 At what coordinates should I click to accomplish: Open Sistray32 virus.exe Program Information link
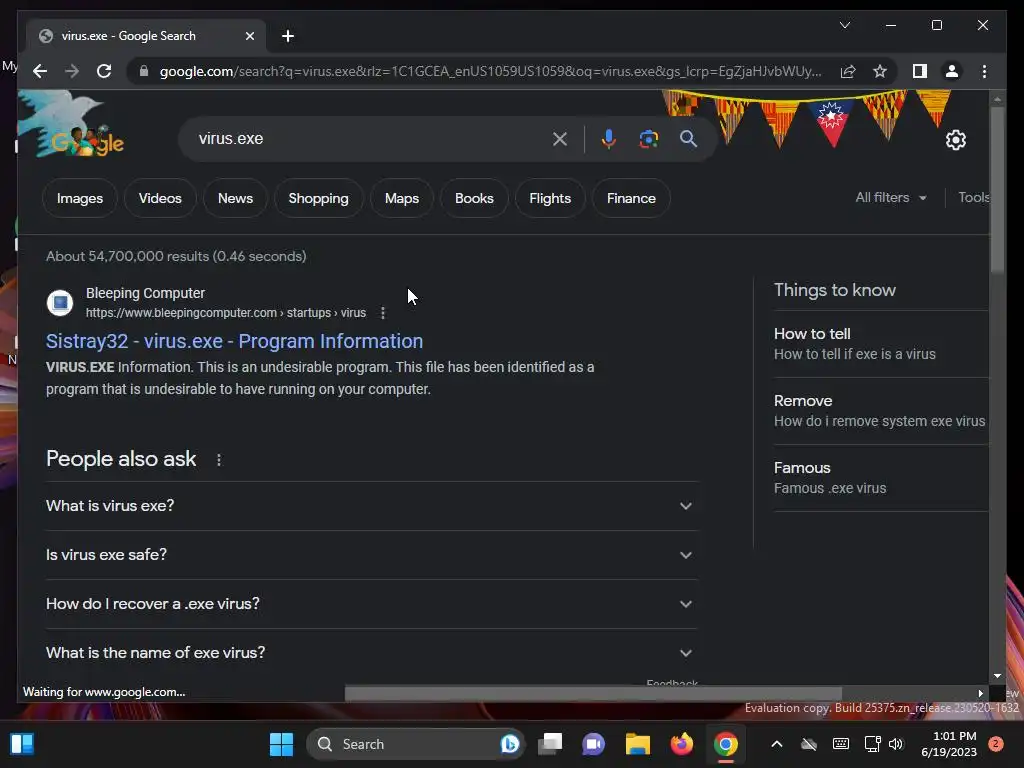point(234,341)
